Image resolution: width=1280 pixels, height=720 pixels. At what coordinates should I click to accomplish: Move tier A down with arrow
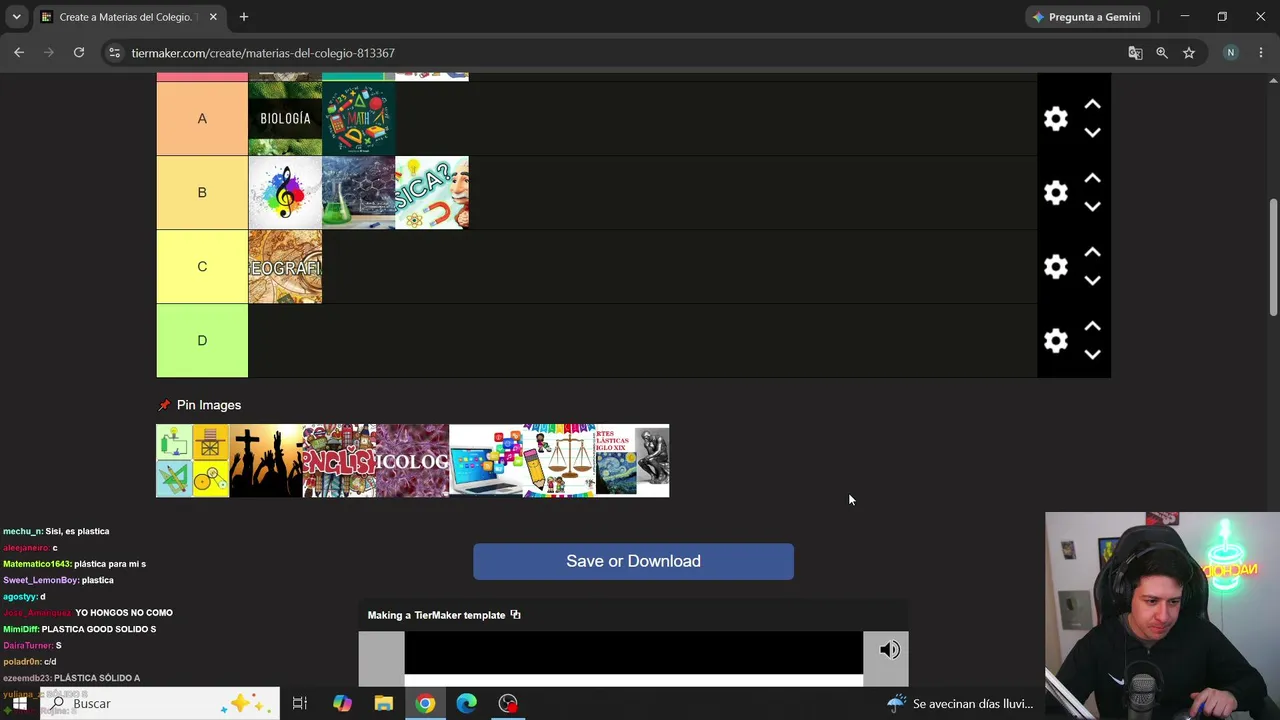point(1092,132)
